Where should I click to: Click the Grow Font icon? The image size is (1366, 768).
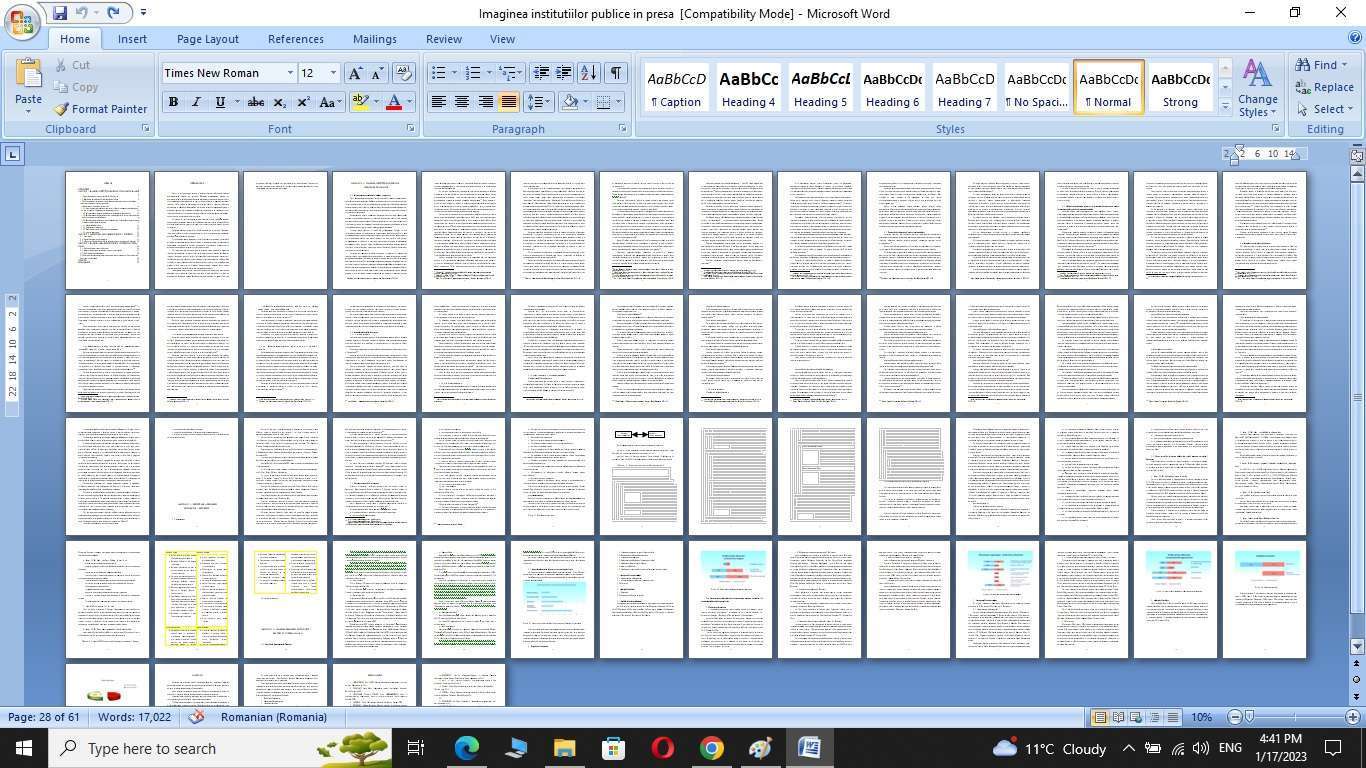tap(354, 73)
